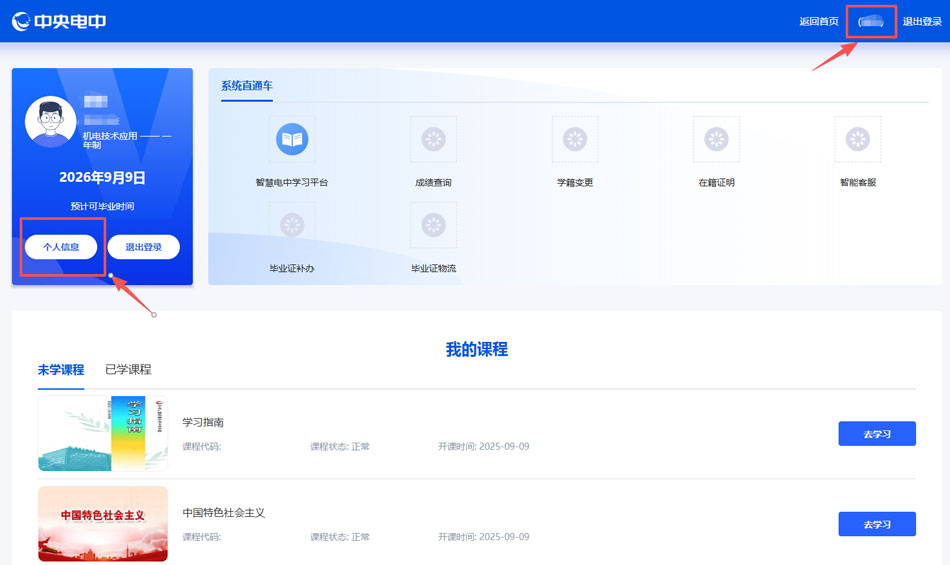Open the 学籍变更 icon
This screenshot has width=950, height=565.
click(575, 139)
